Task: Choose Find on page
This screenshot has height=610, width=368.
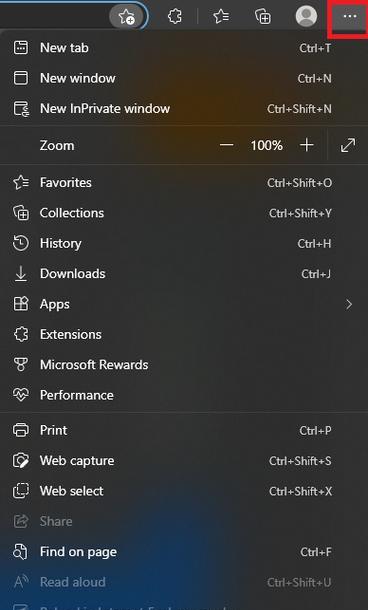Action: coord(184,552)
